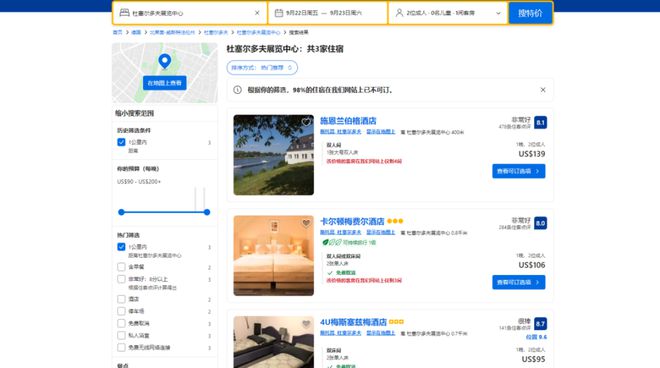Image resolution: width=660 pixels, height=368 pixels.
Task: Click the district link under 施恩兰伯格酒店
Action: point(341,132)
